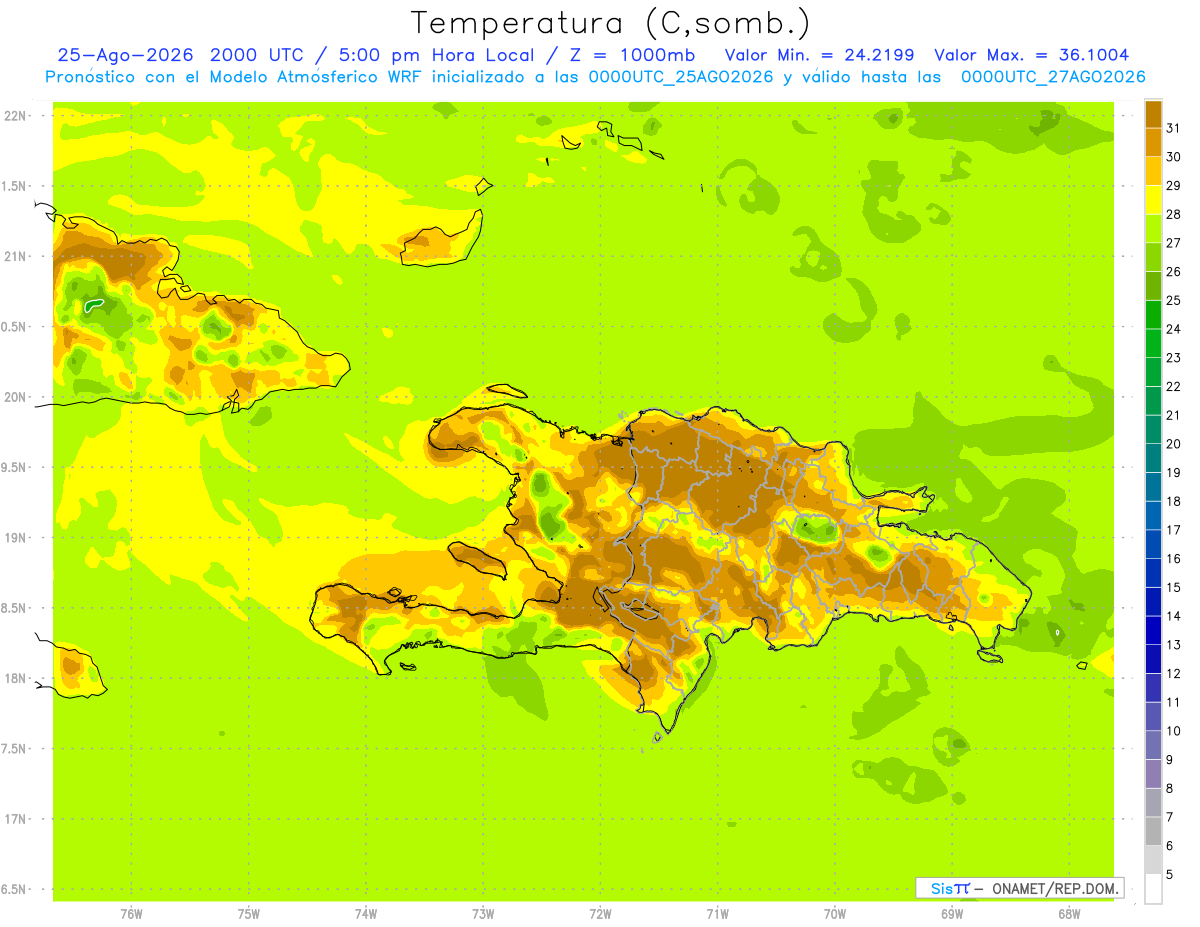Click the color scale number "6"
The width and height of the screenshot is (1200, 927).
coord(1170,846)
